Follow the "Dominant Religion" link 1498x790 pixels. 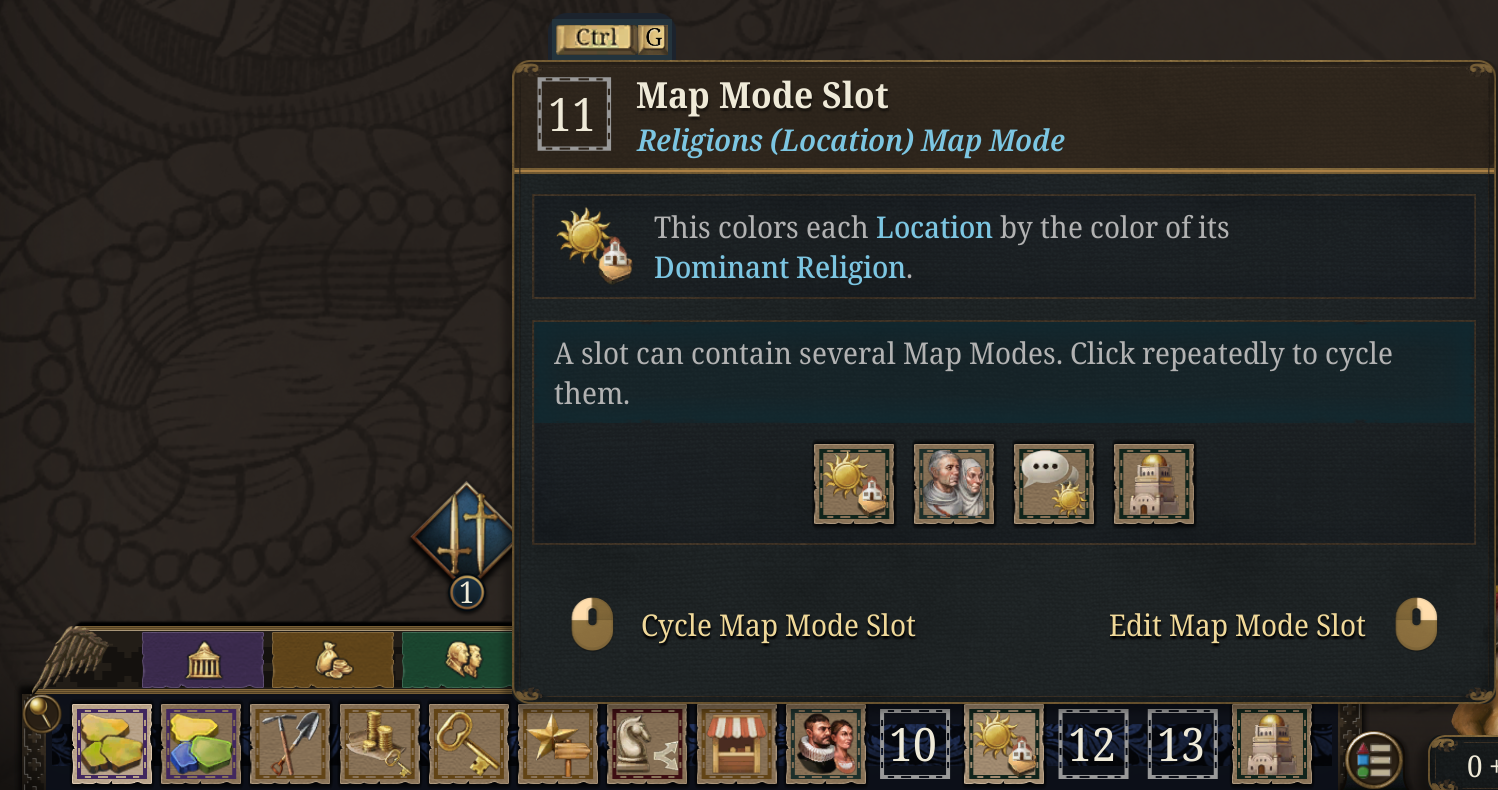pos(779,268)
